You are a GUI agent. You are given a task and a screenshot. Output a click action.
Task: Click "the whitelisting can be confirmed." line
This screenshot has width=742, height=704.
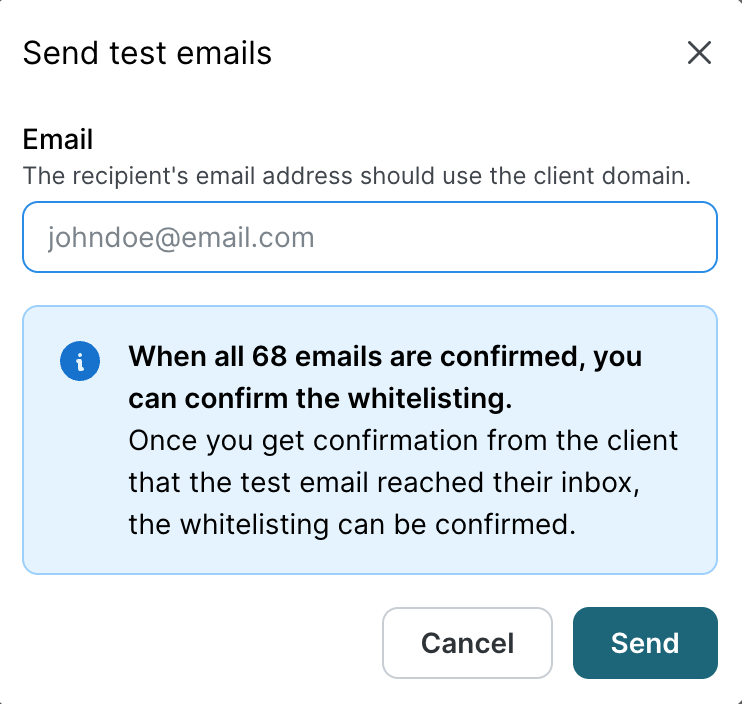point(352,525)
